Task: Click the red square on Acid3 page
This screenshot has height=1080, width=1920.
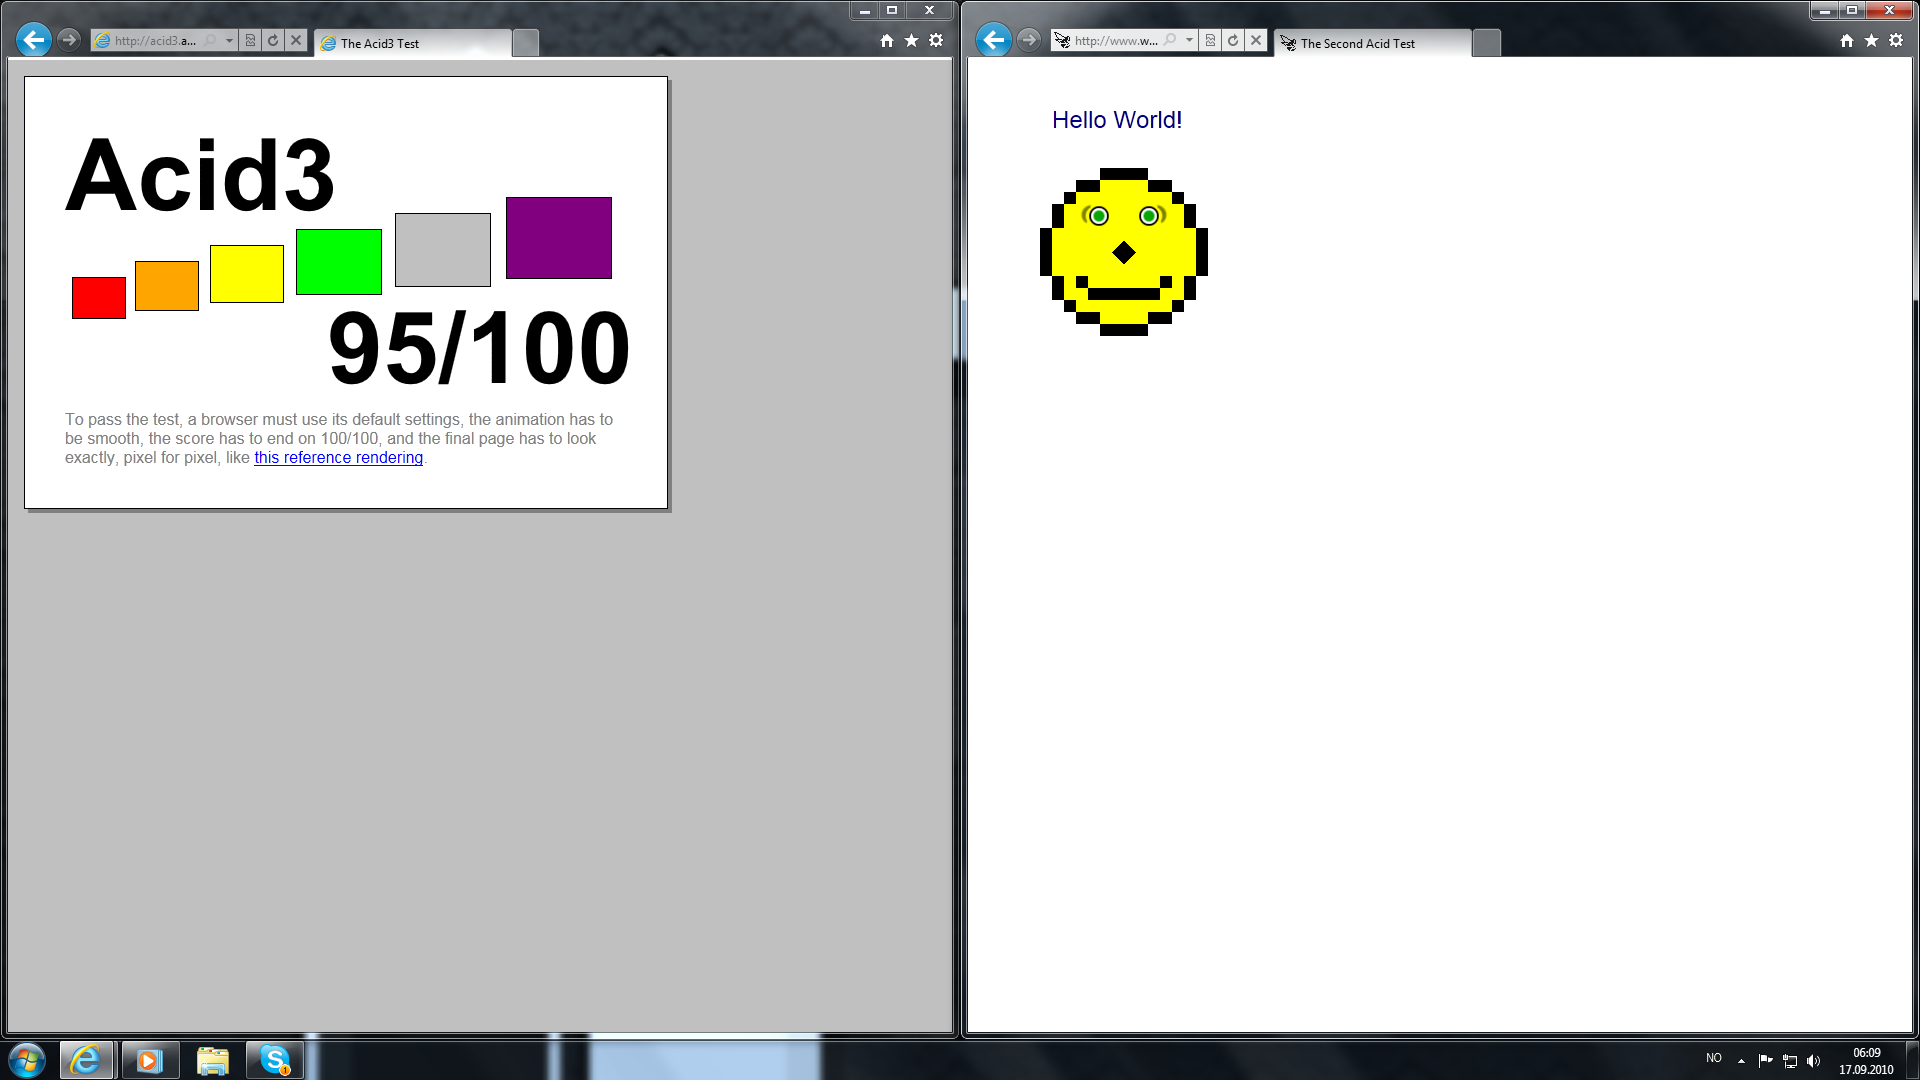Action: [x=99, y=298]
